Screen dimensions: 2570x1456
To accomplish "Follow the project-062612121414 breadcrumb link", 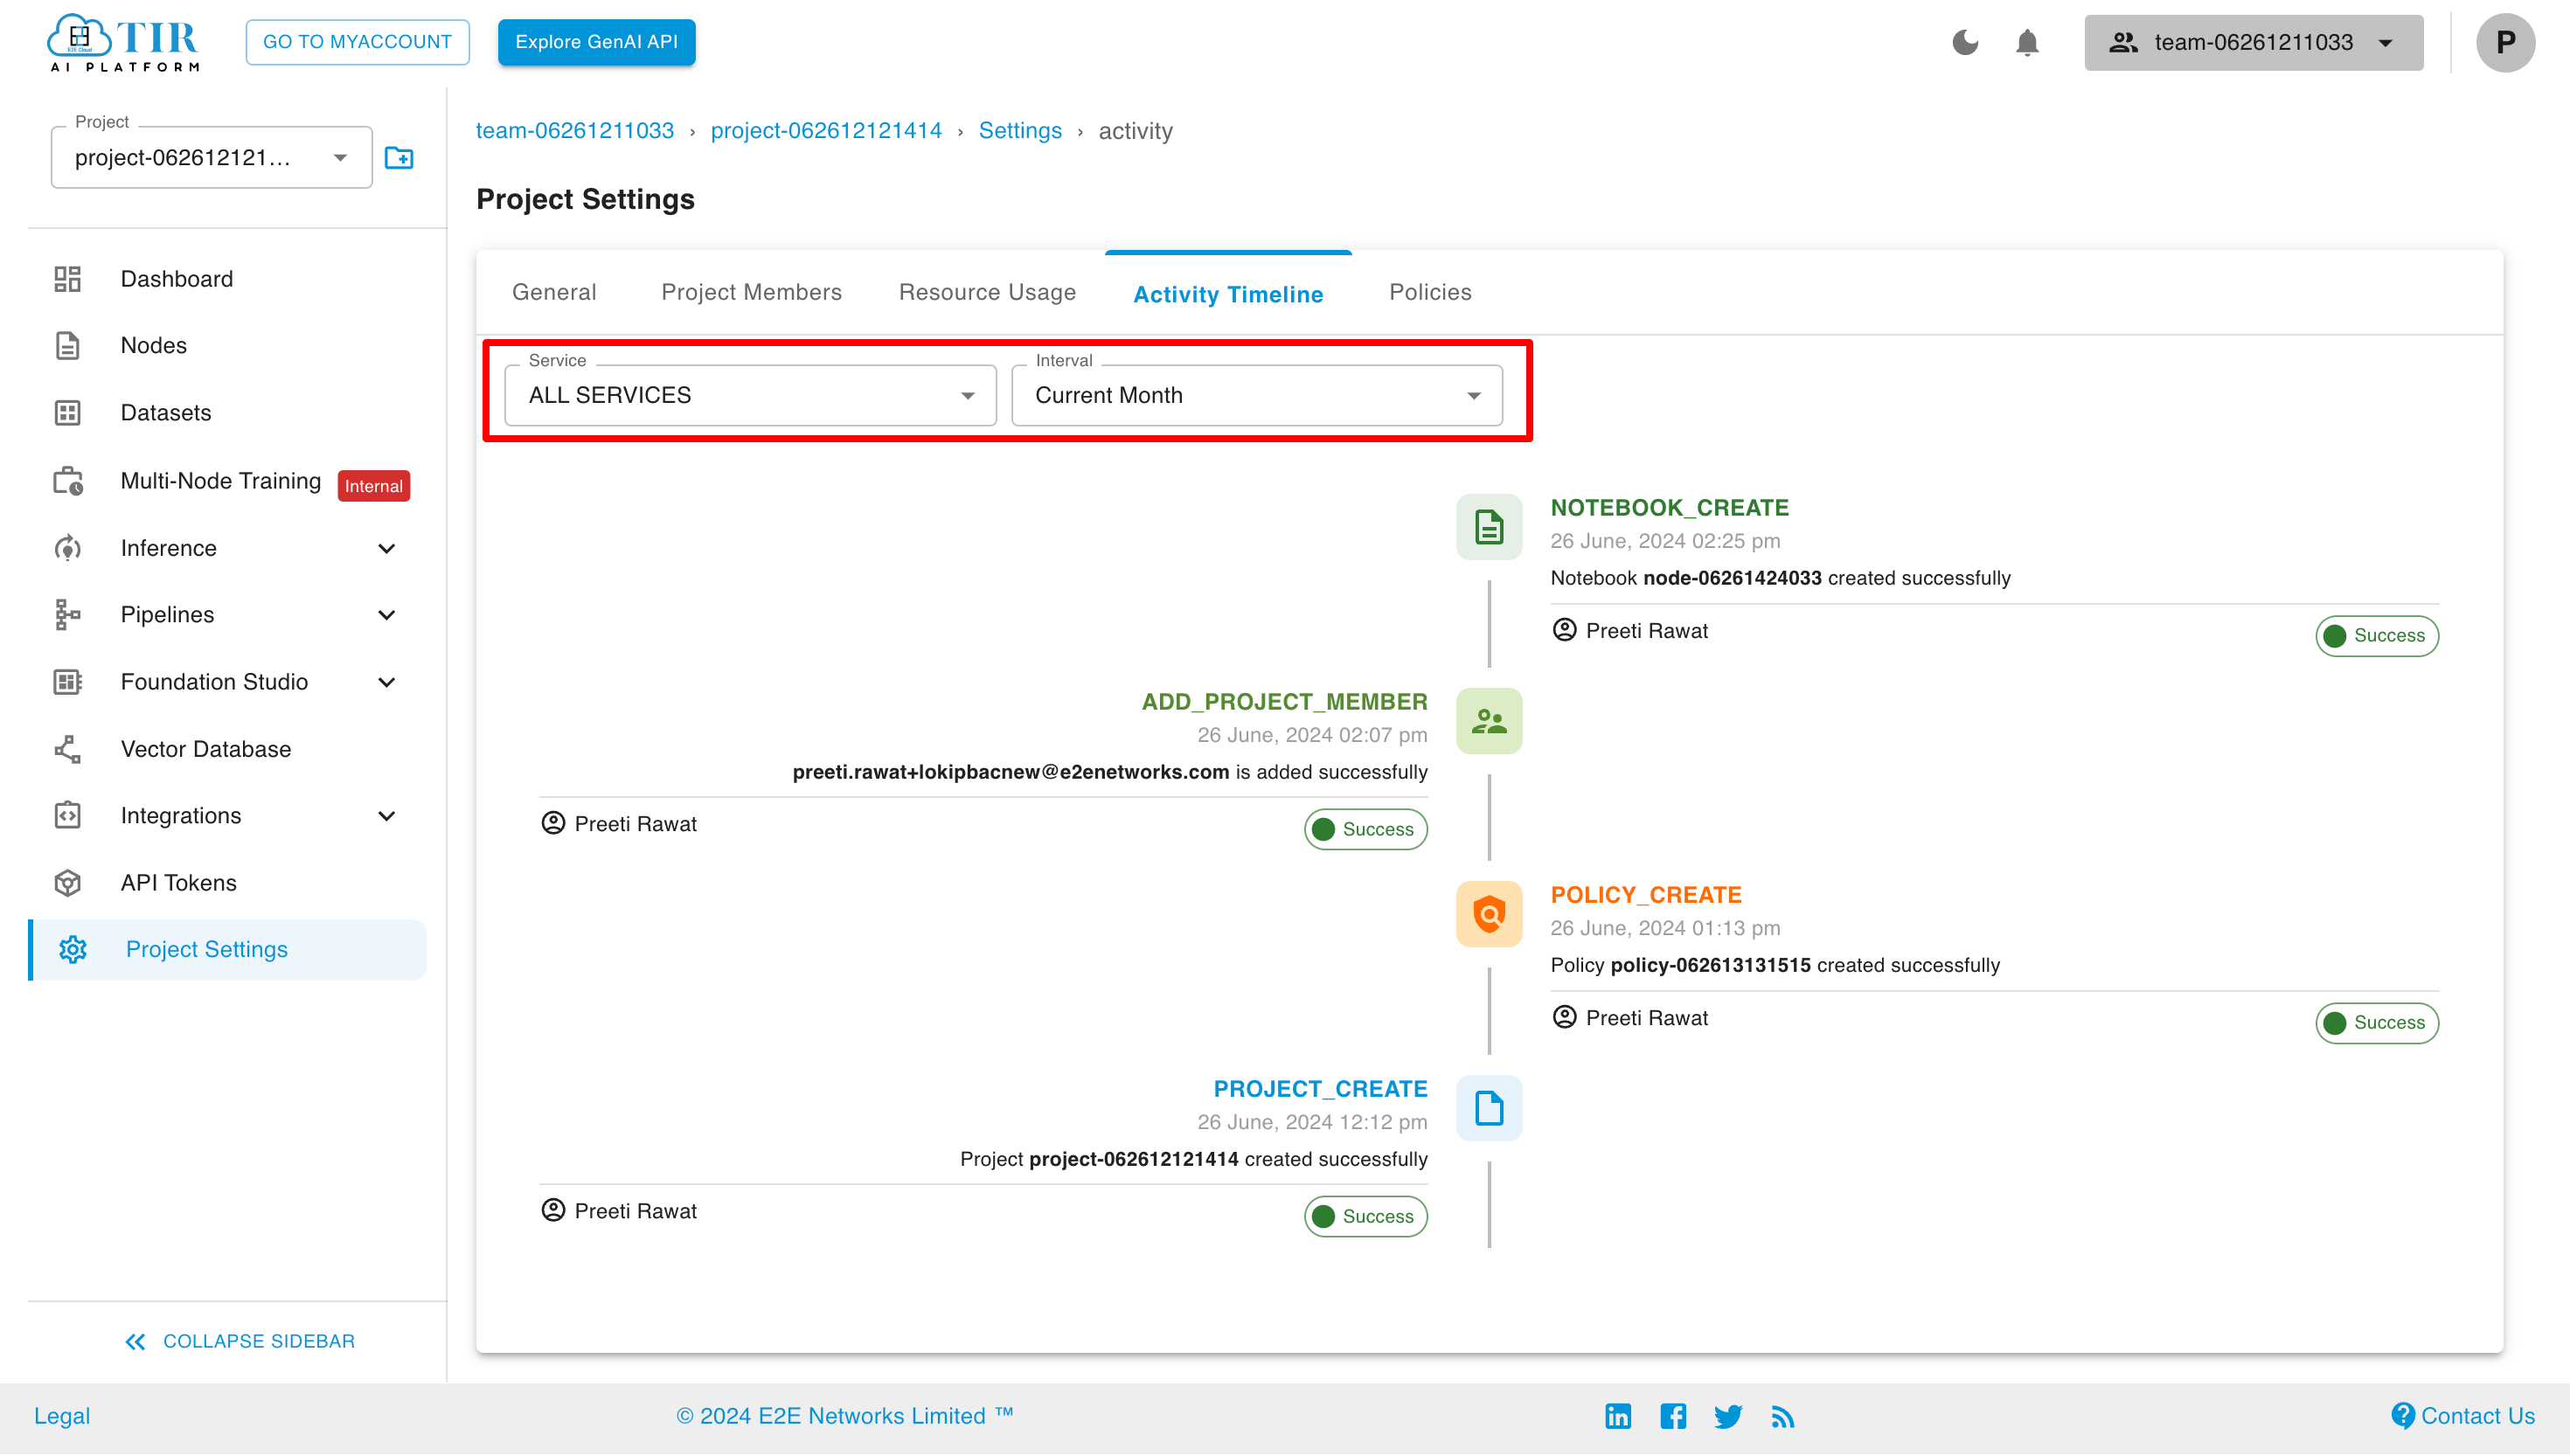I will (826, 131).
